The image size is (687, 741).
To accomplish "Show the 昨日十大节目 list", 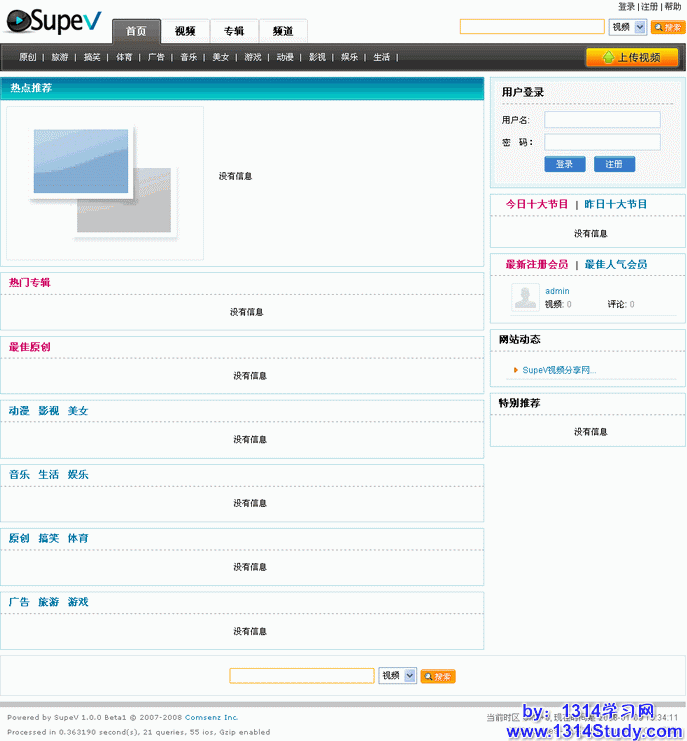I will pyautogui.click(x=616, y=204).
